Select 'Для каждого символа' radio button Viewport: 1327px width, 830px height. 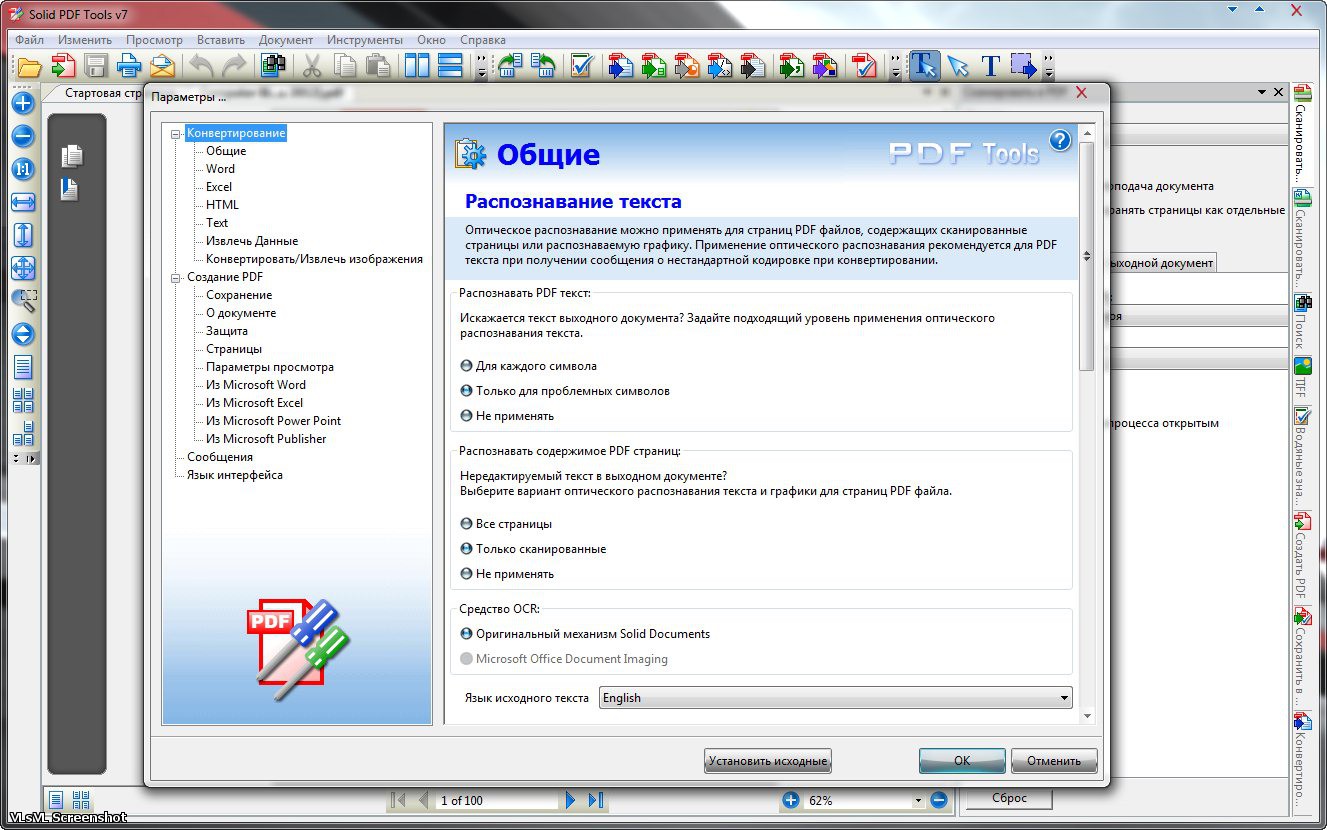click(466, 366)
